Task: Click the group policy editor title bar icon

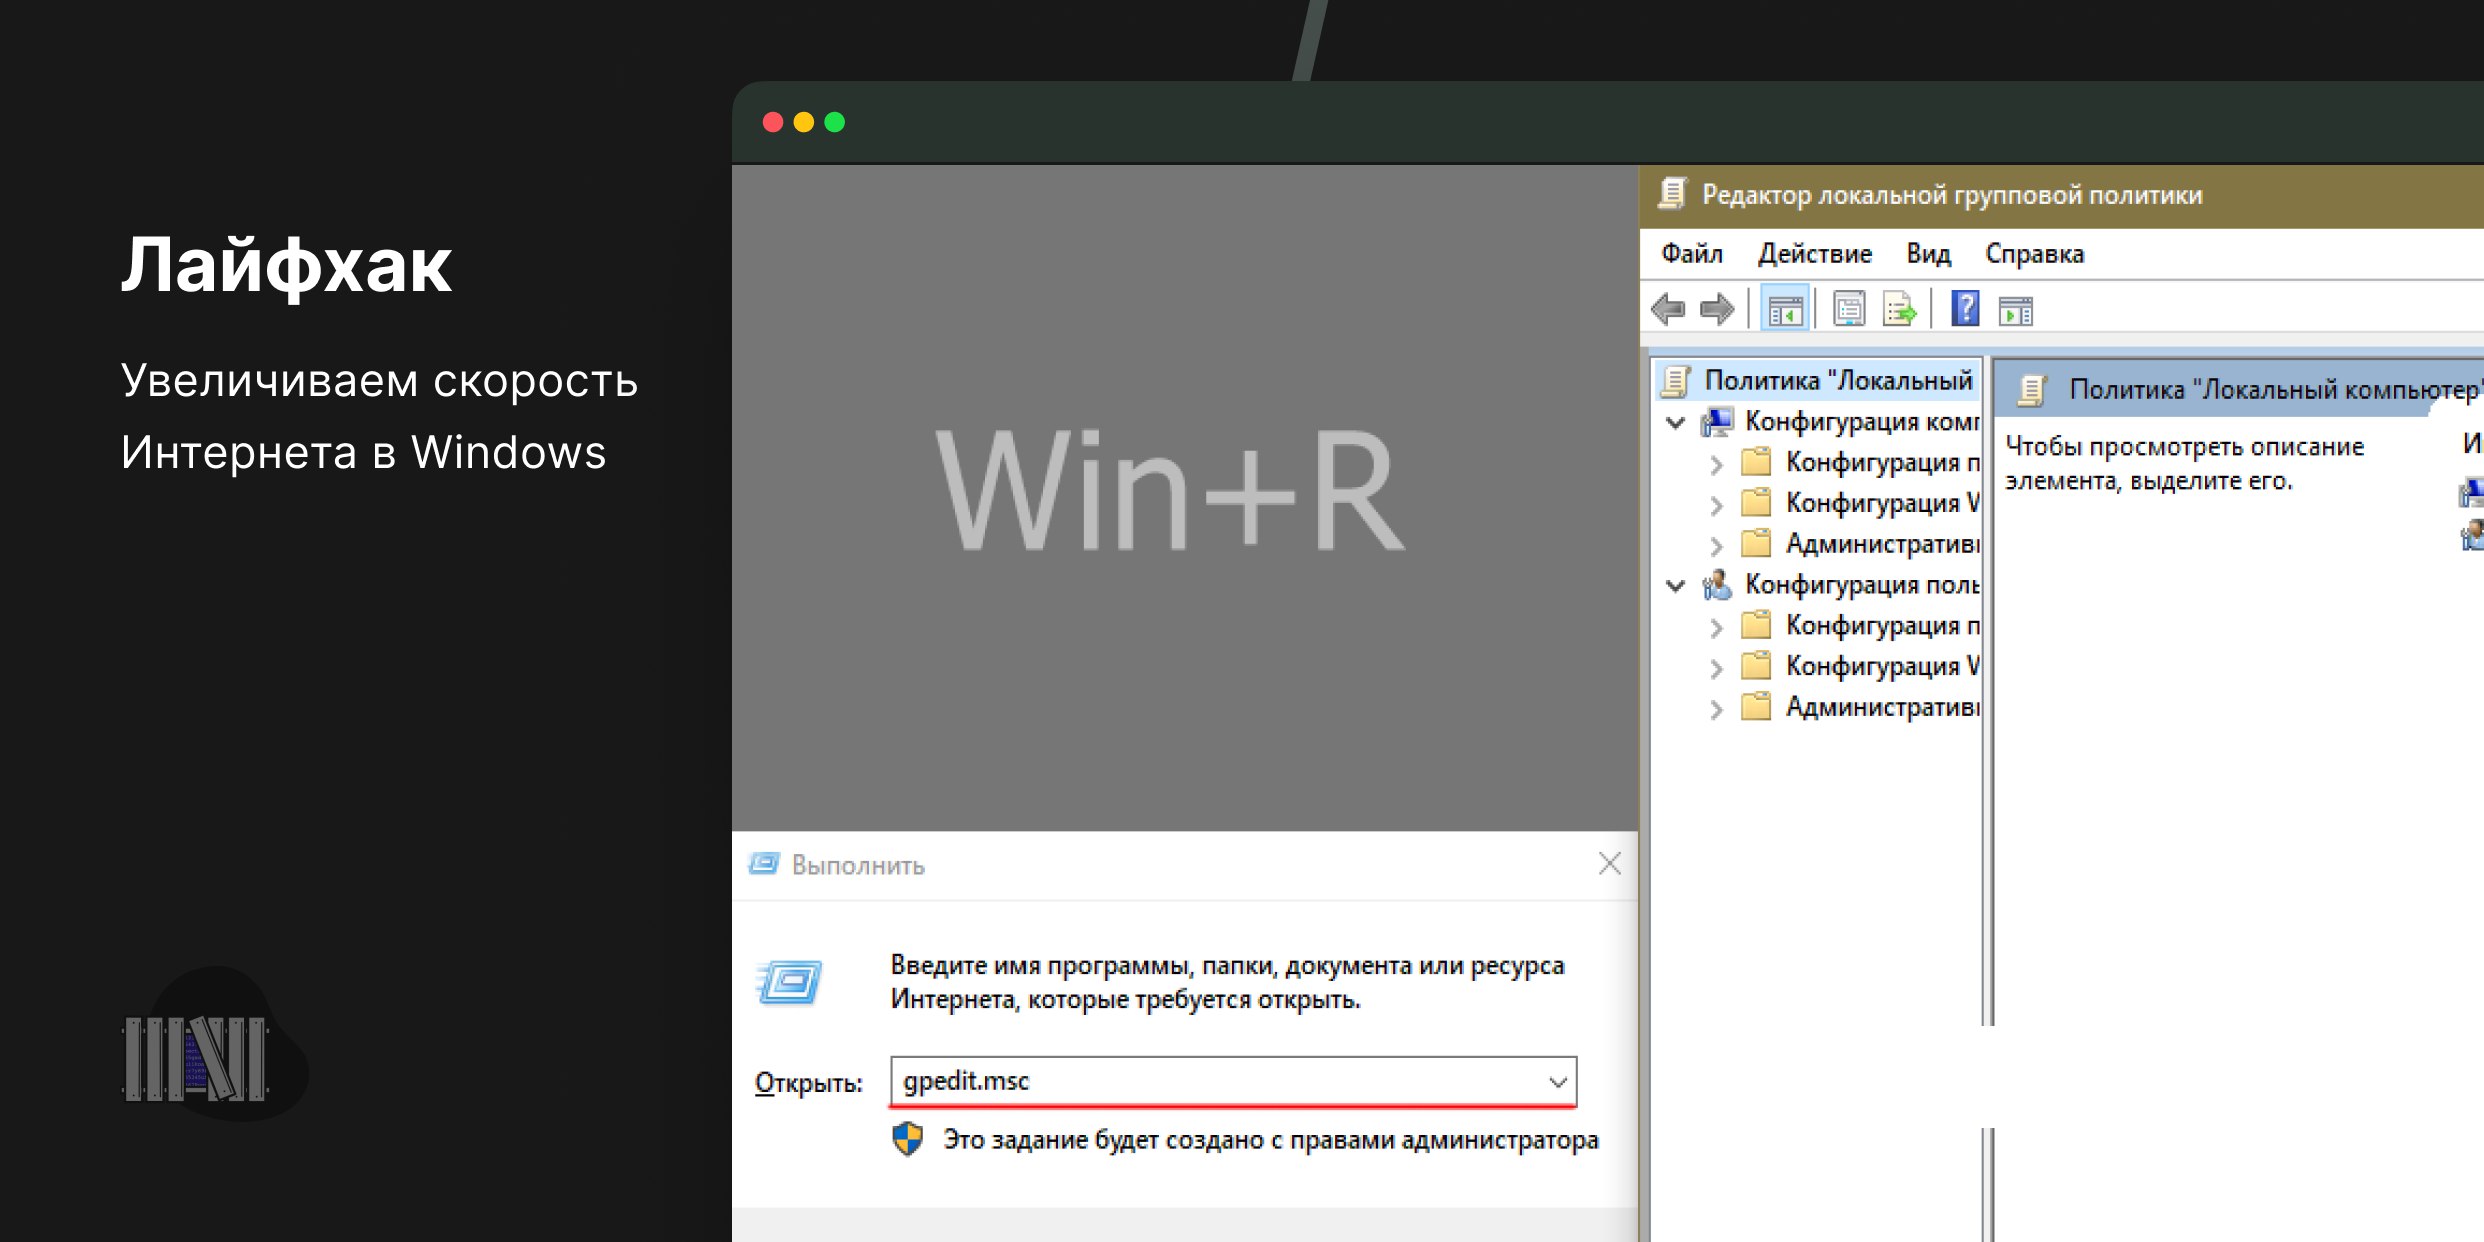Action: pyautogui.click(x=1673, y=194)
